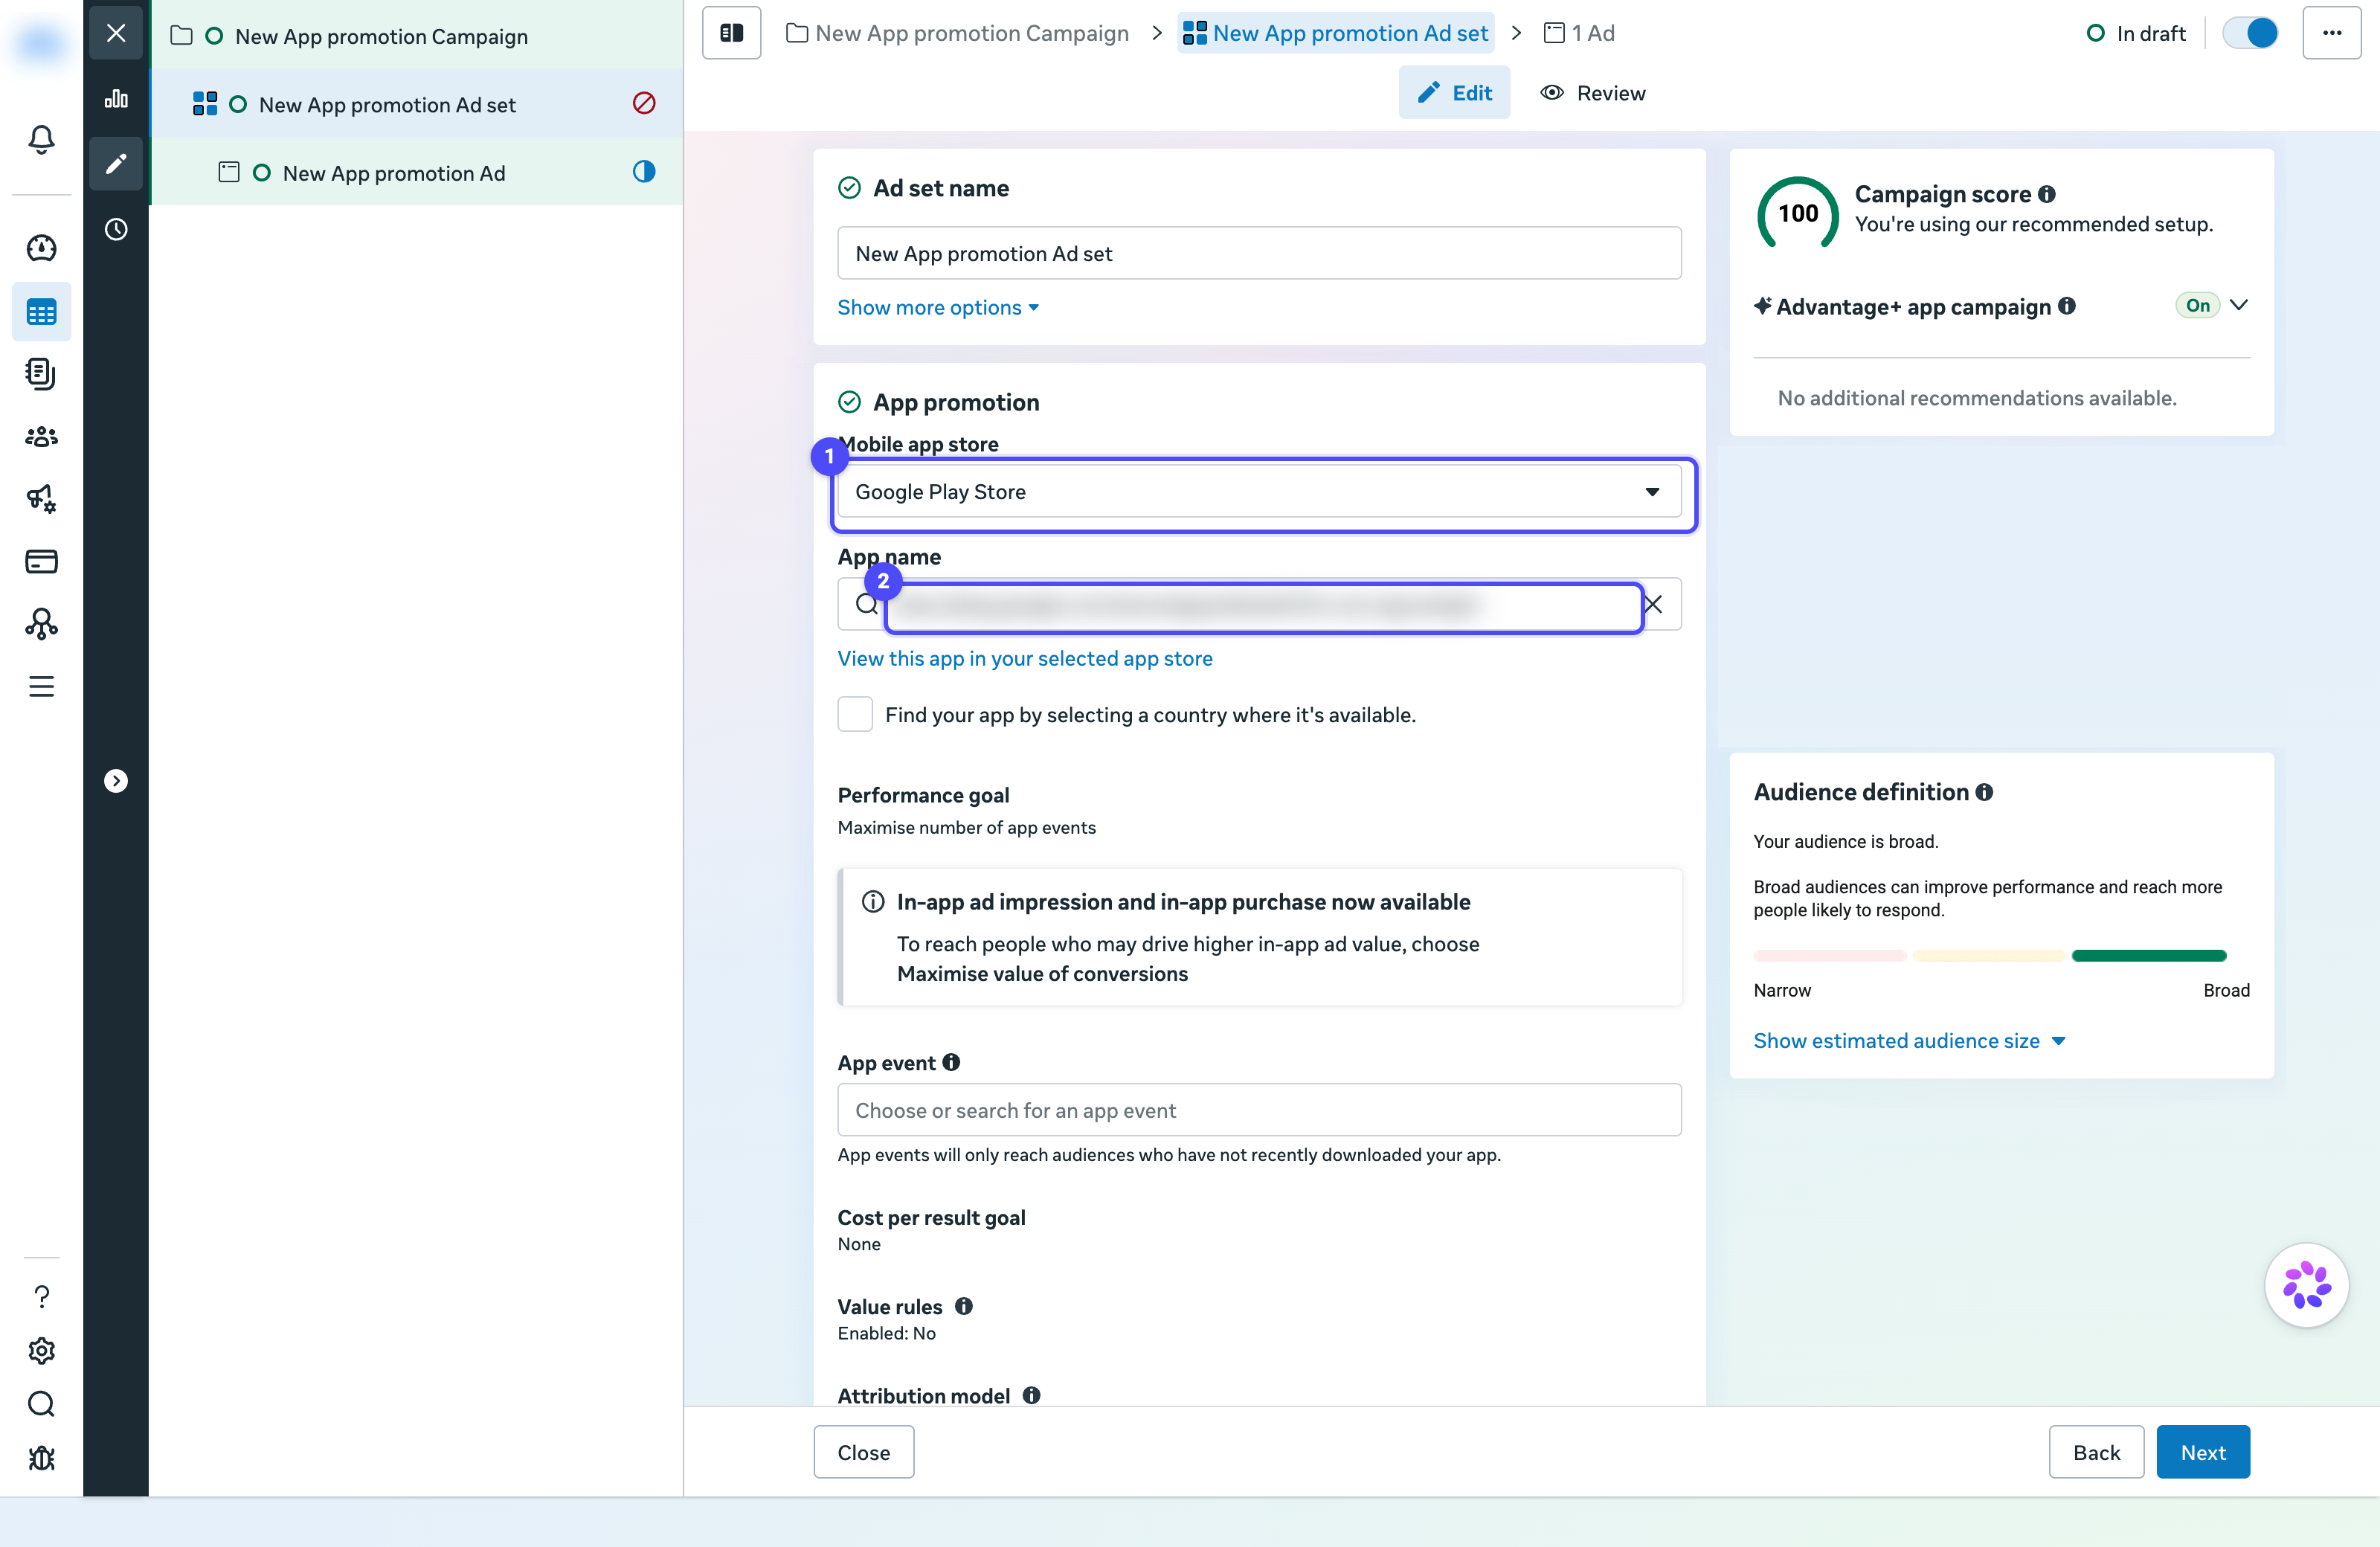Open all tools hamburger menu
This screenshot has height=1547, width=2380.
(x=41, y=687)
